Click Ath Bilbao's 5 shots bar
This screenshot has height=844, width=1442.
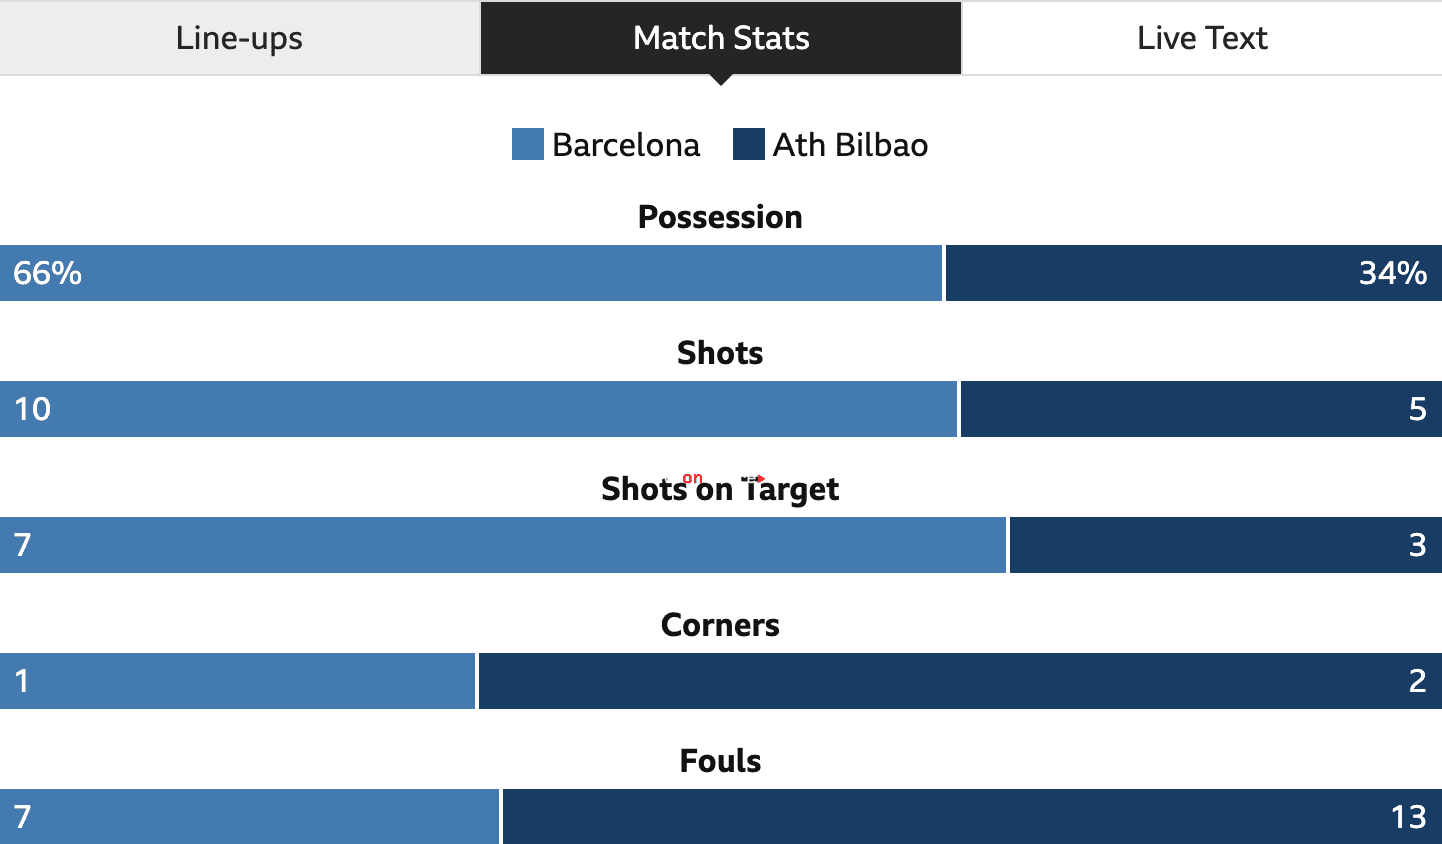(1201, 409)
